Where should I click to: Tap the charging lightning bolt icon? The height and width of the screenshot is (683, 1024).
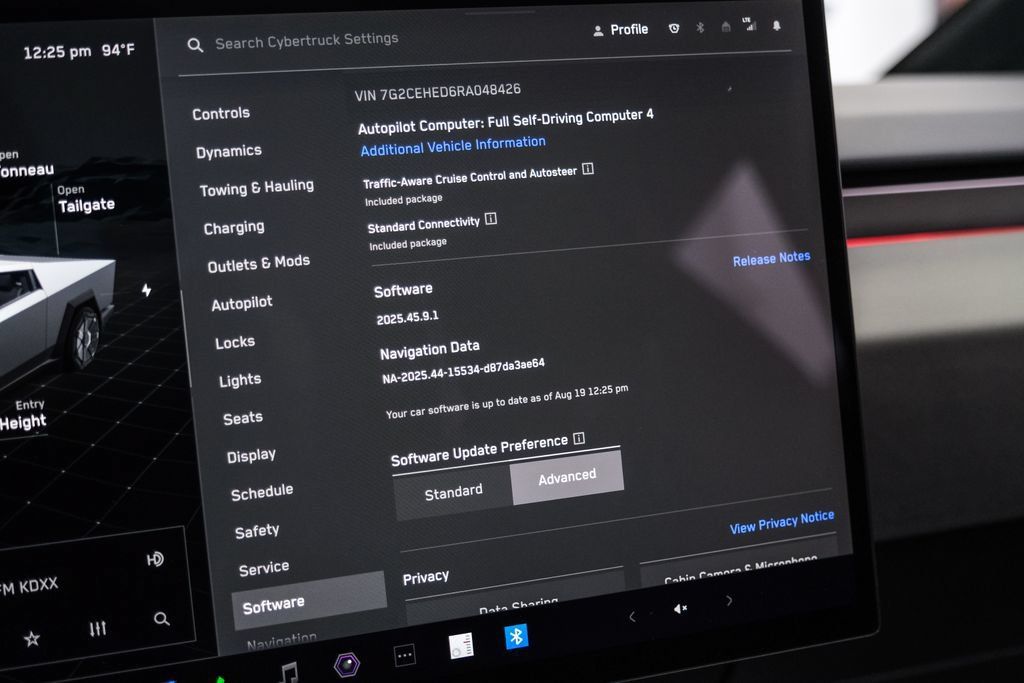pyautogui.click(x=146, y=290)
